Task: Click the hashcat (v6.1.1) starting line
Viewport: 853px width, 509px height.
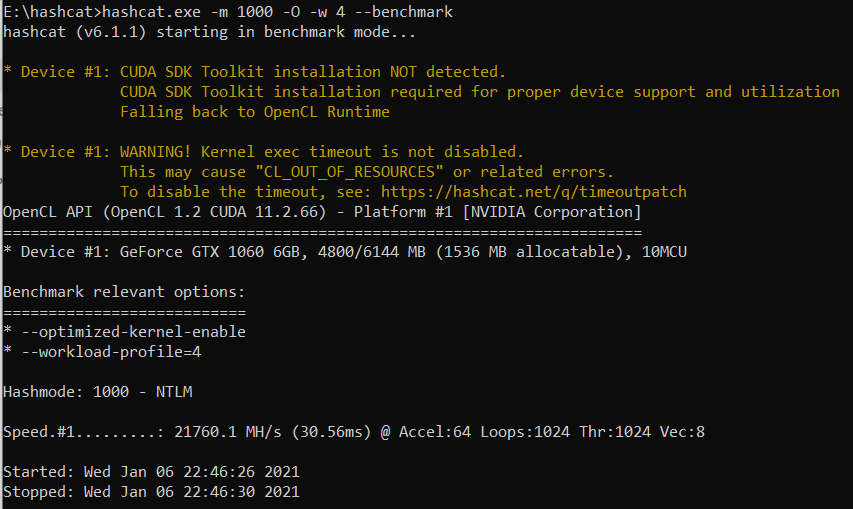Action: (210, 32)
